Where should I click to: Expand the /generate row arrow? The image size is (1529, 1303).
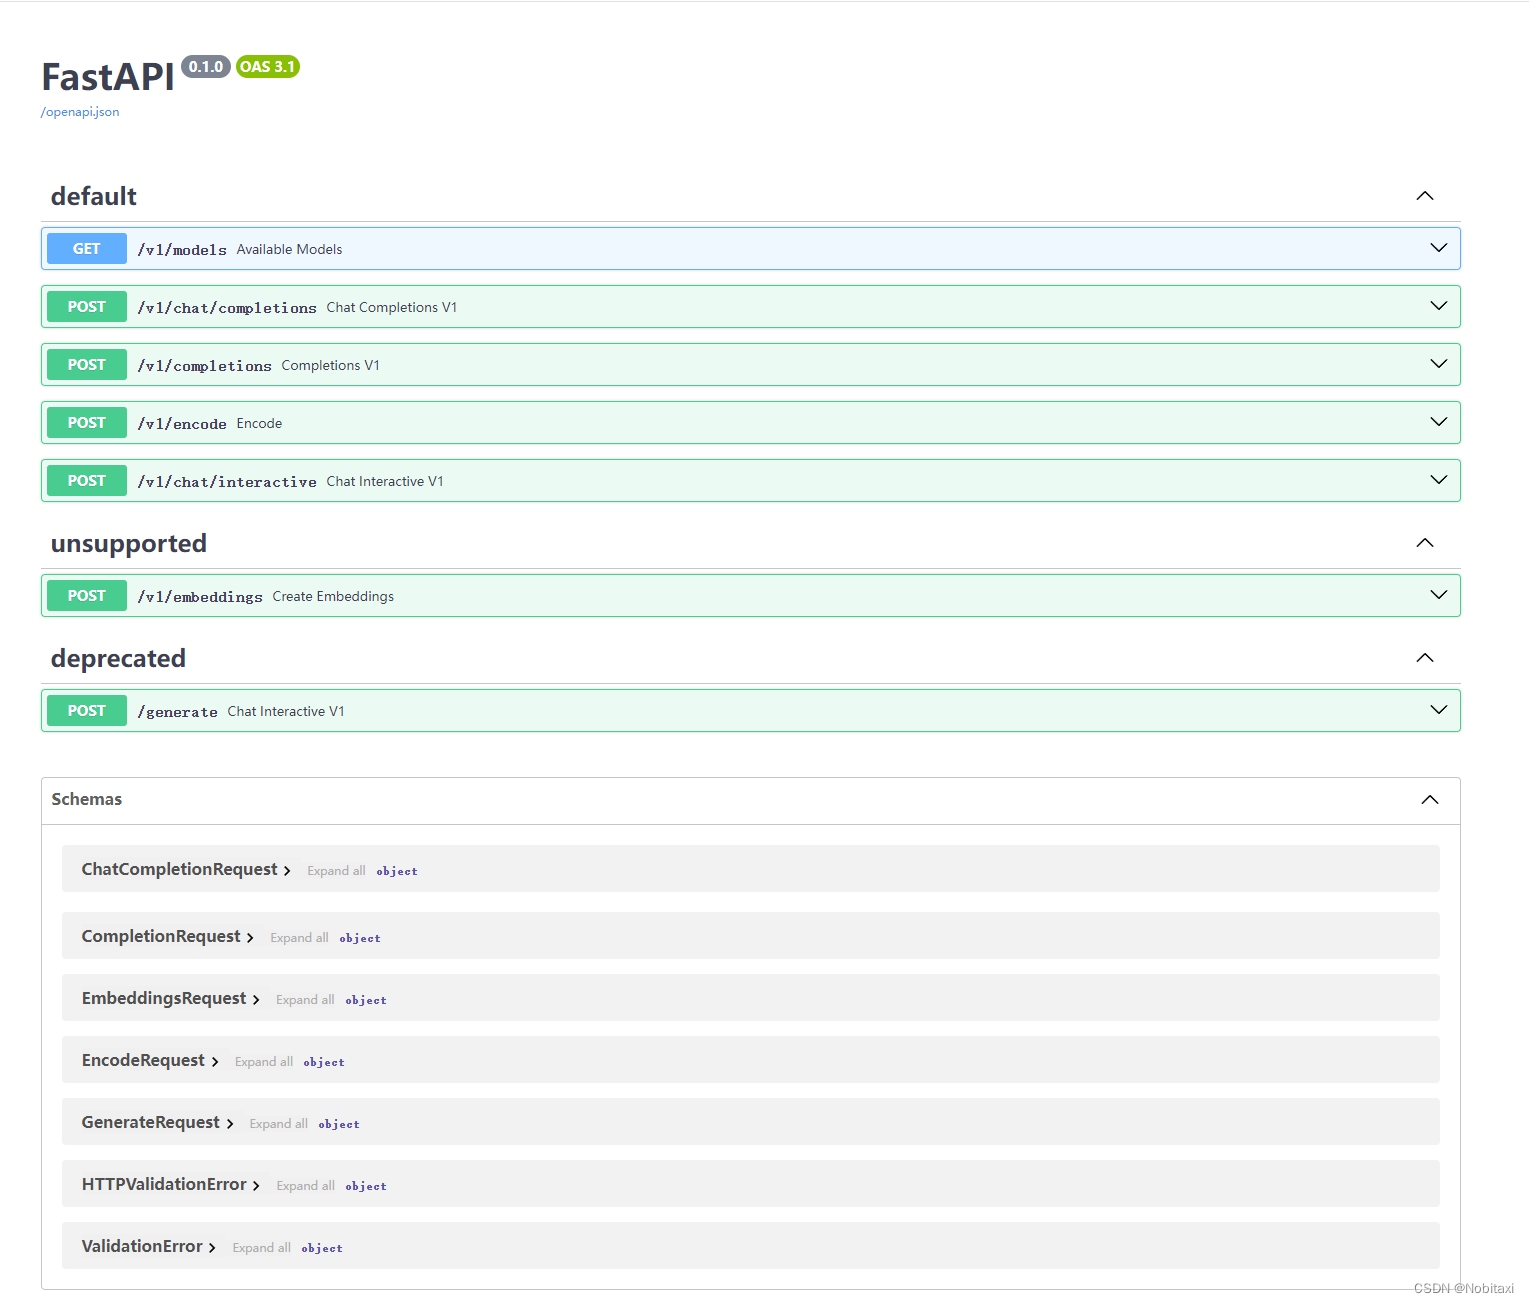point(1439,710)
